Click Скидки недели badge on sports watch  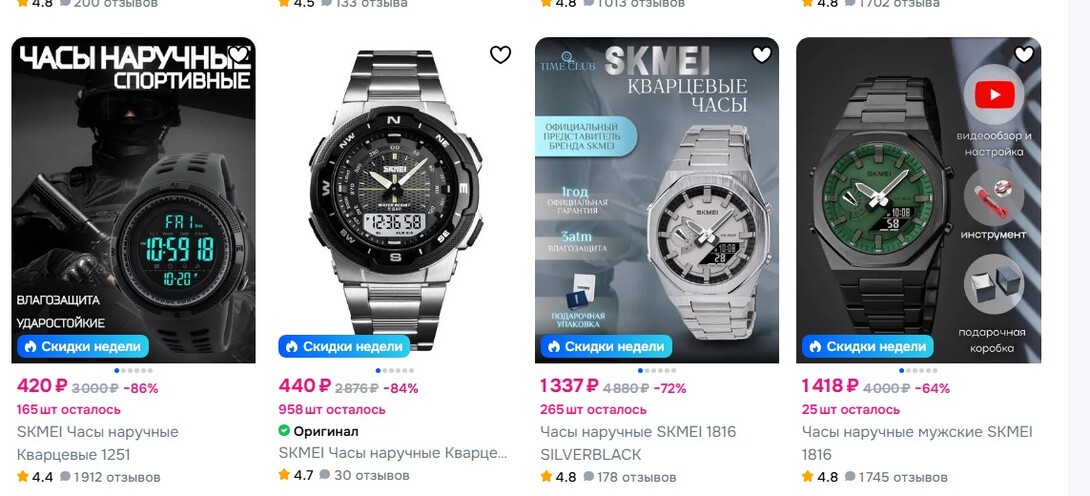coord(83,346)
